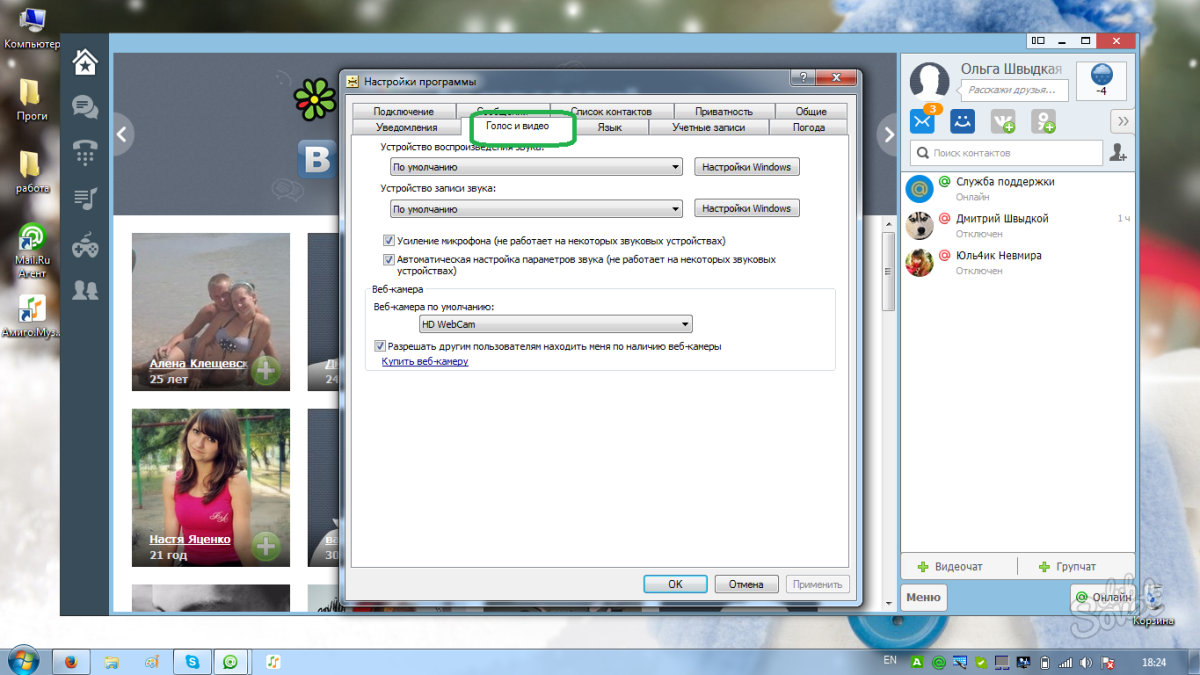Open the phone dialpad sidebar icon
Screen dimensions: 1200x675
click(x=86, y=153)
